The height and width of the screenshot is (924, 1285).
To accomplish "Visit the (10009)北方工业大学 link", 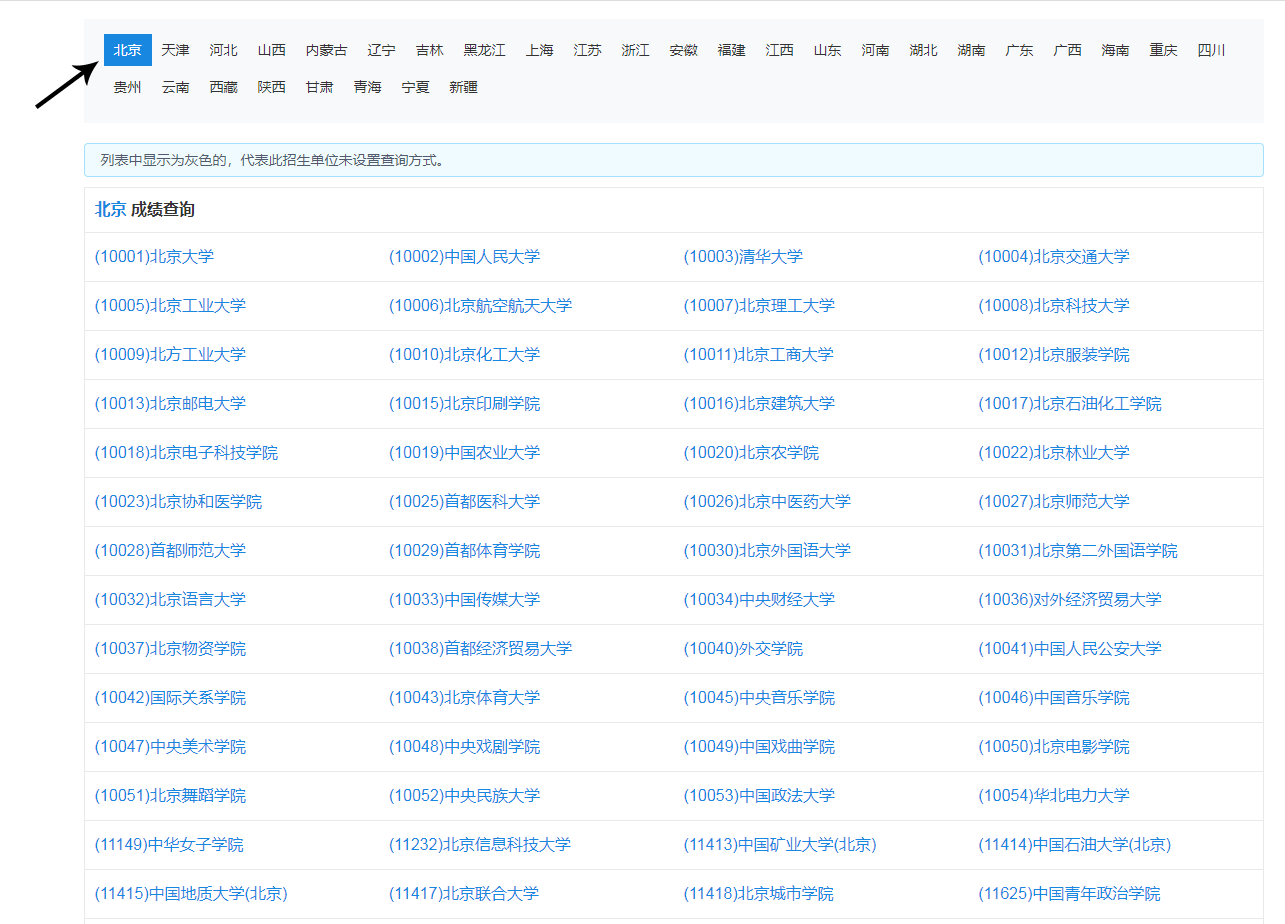I will click(x=170, y=355).
